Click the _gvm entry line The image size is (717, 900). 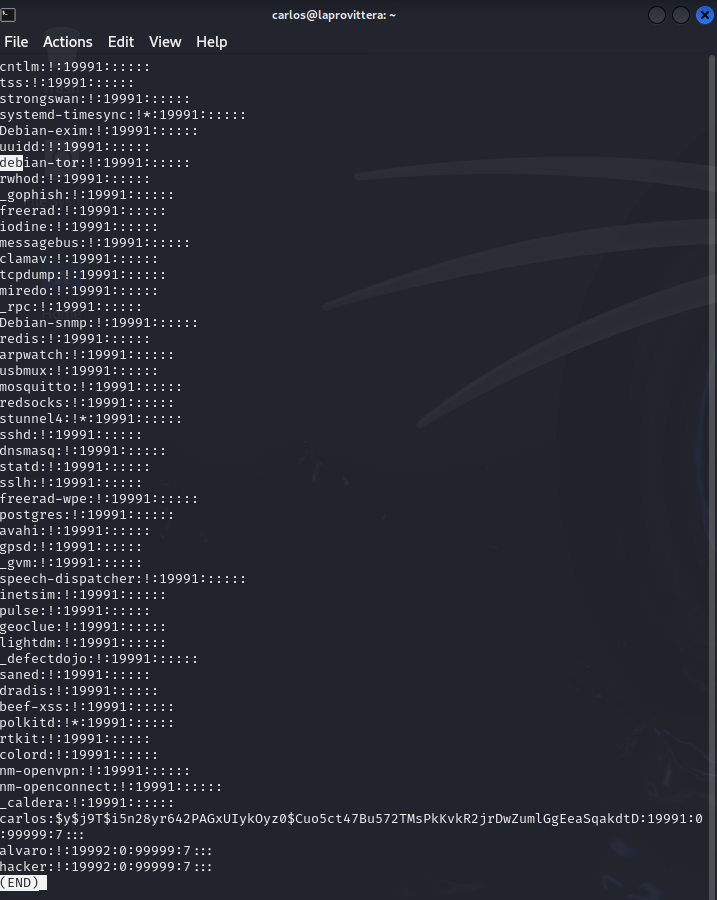71,563
